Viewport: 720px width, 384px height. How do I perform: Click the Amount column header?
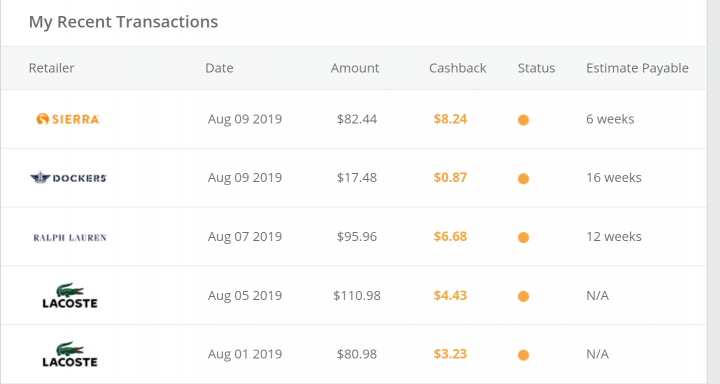pos(355,68)
